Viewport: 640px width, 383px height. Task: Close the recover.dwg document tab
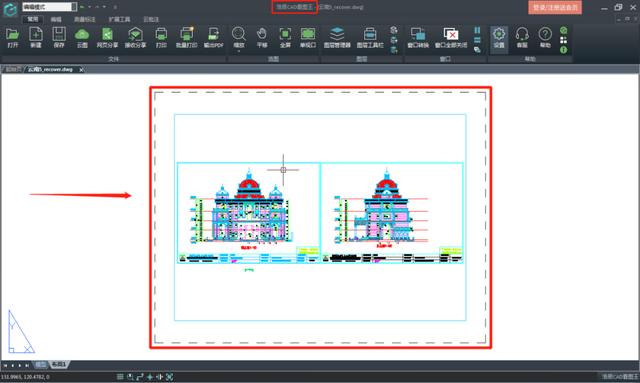pyautogui.click(x=81, y=70)
